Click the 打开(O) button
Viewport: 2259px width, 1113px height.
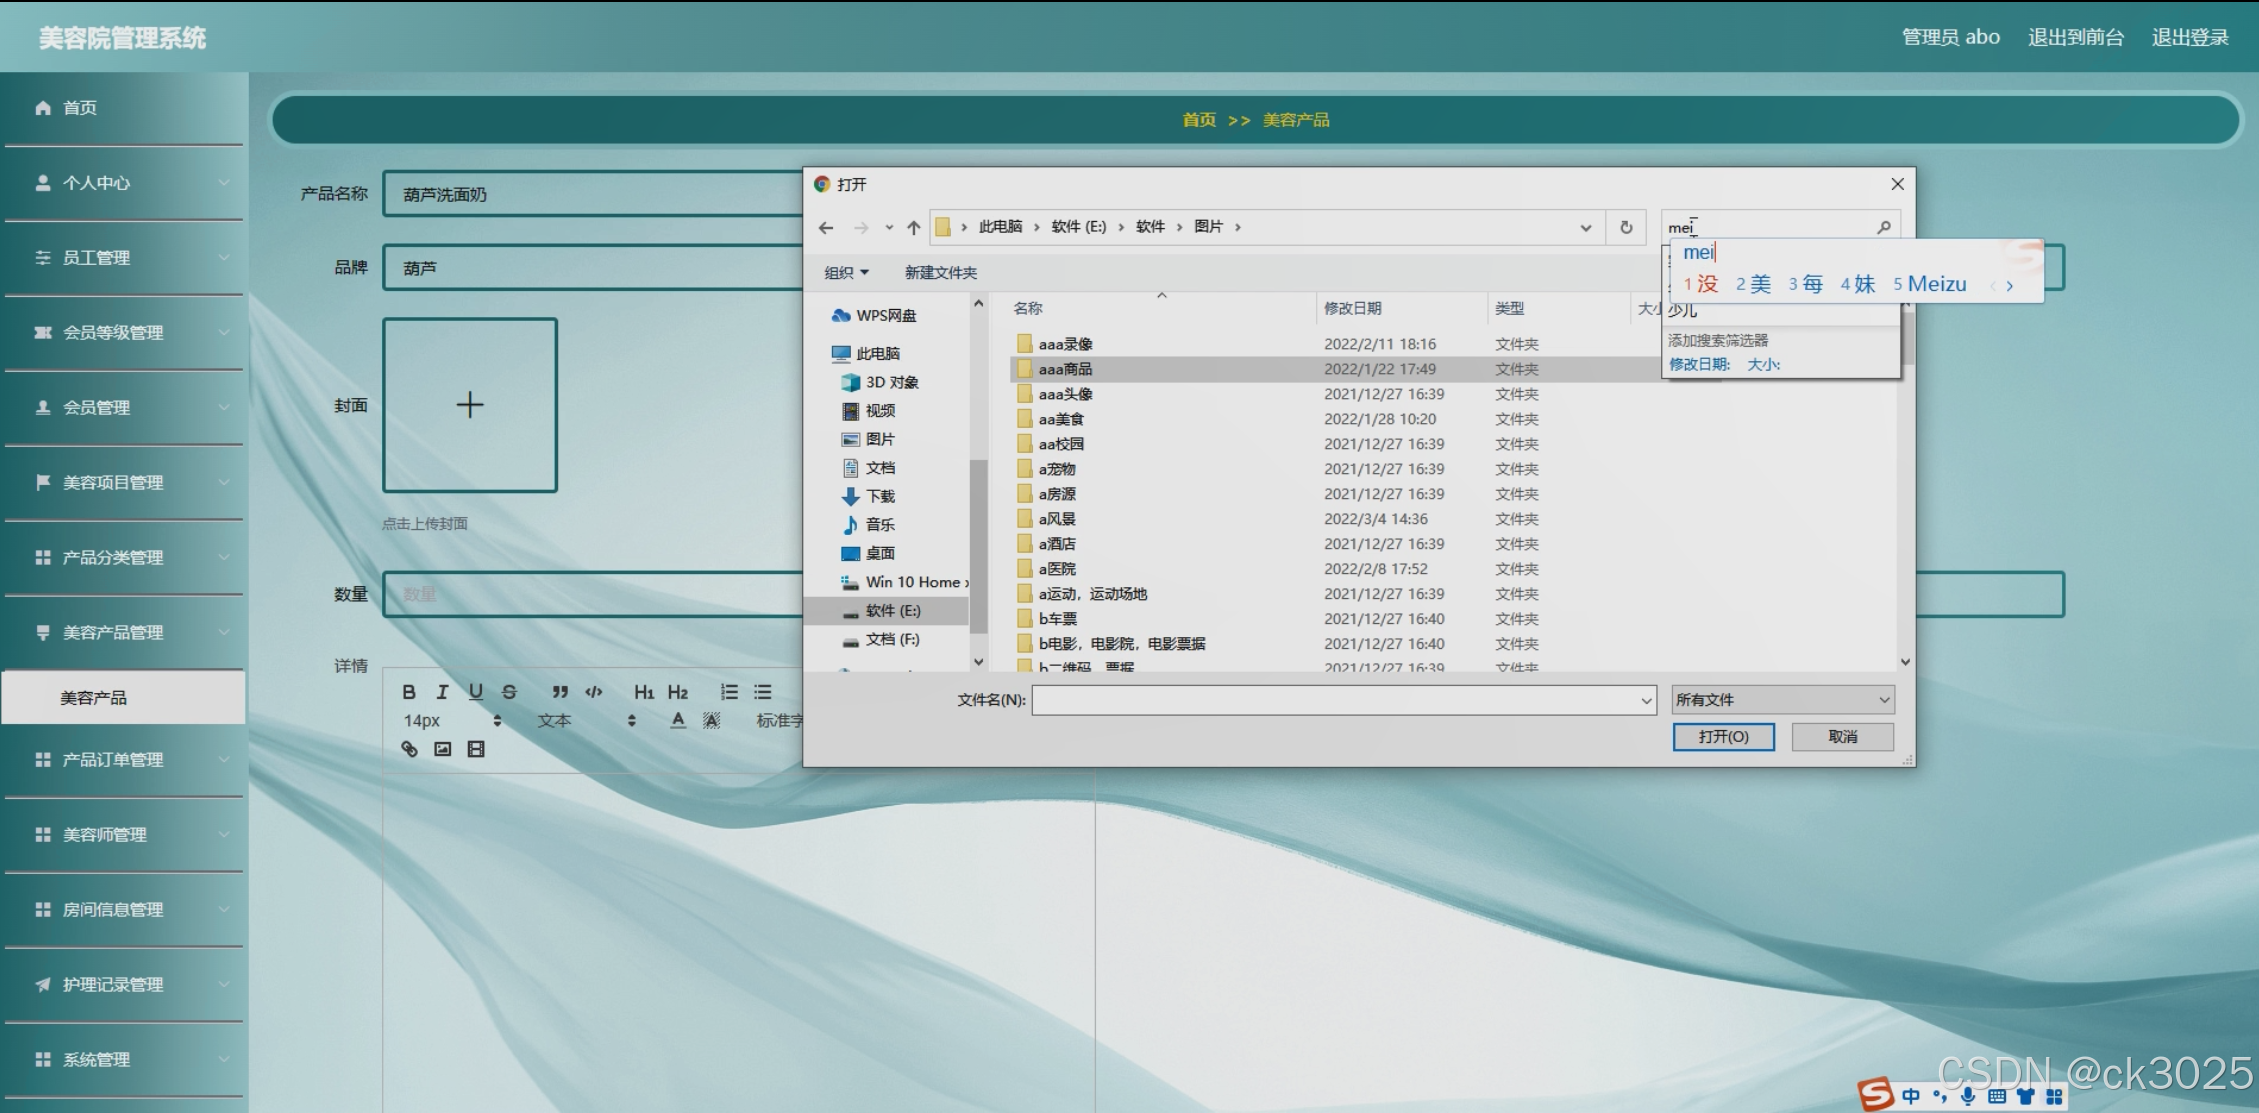click(x=1723, y=737)
